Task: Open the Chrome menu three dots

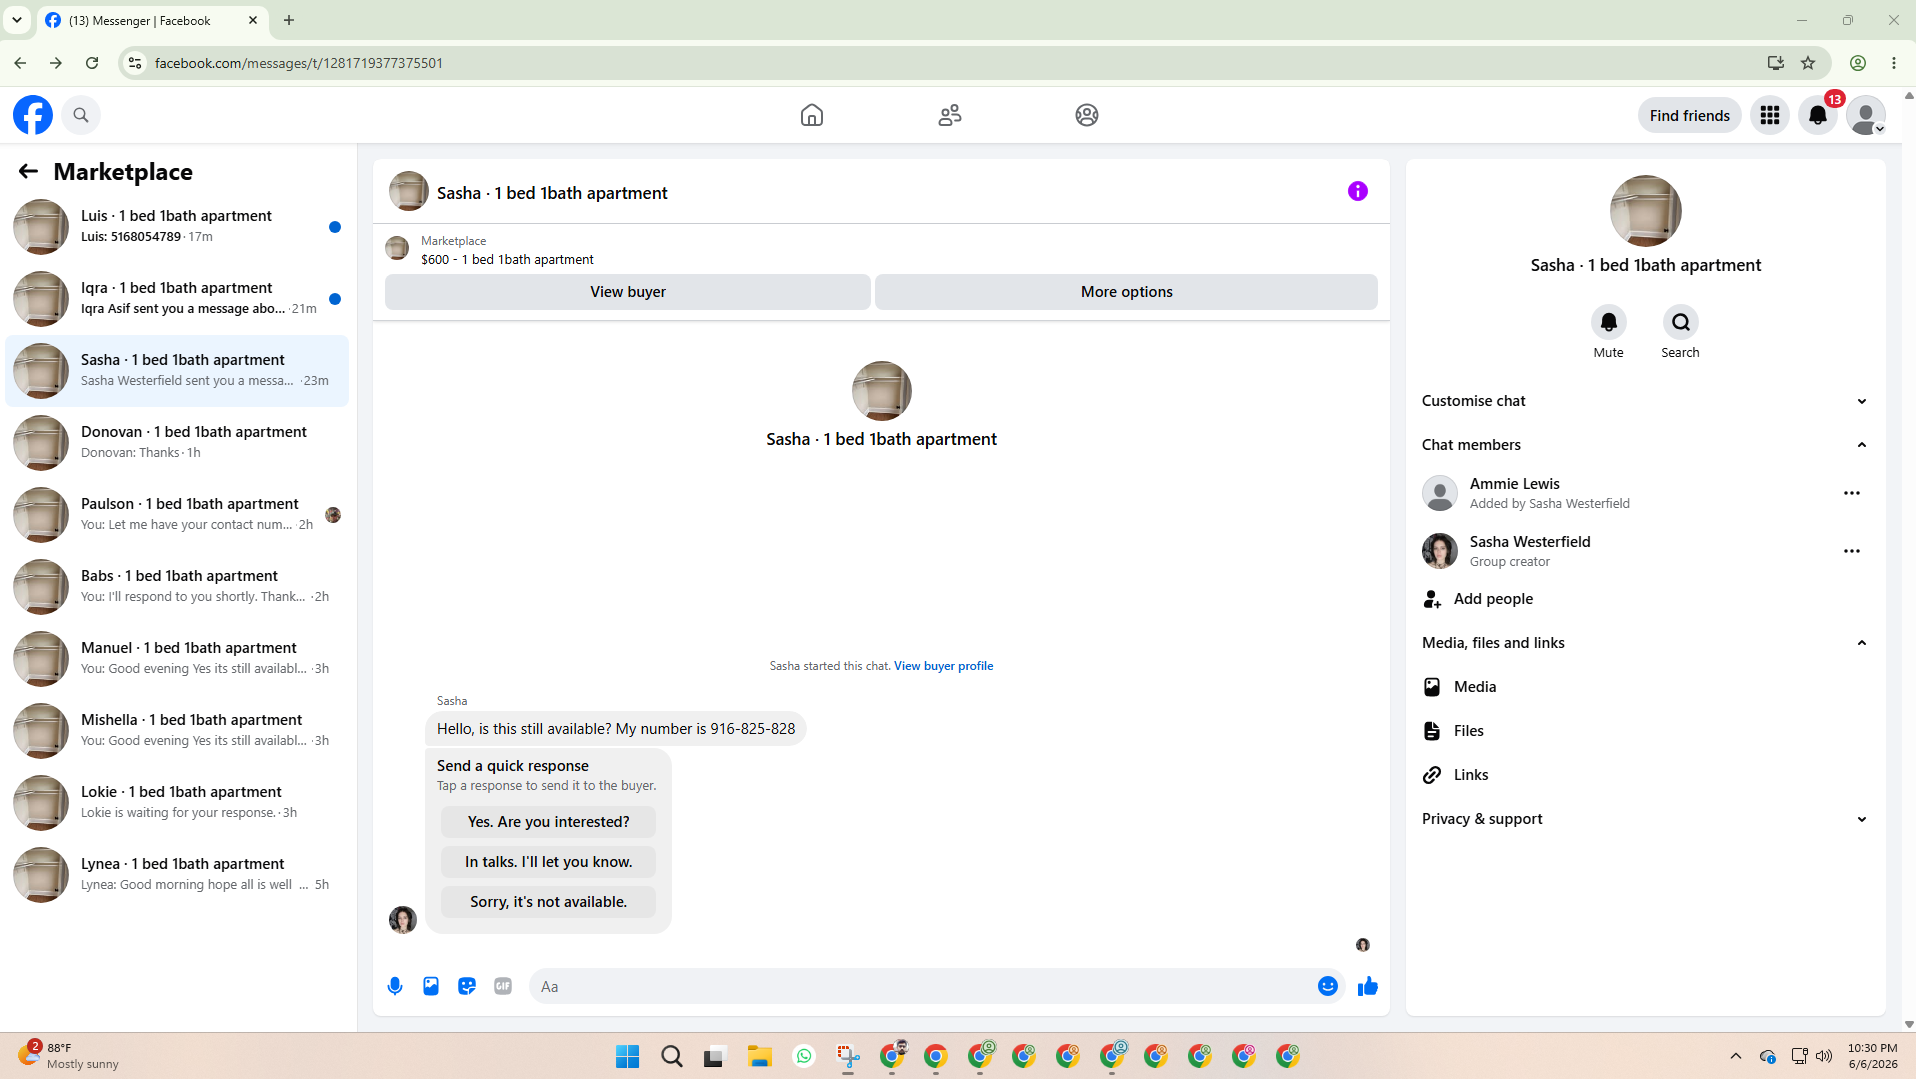Action: pos(1894,63)
